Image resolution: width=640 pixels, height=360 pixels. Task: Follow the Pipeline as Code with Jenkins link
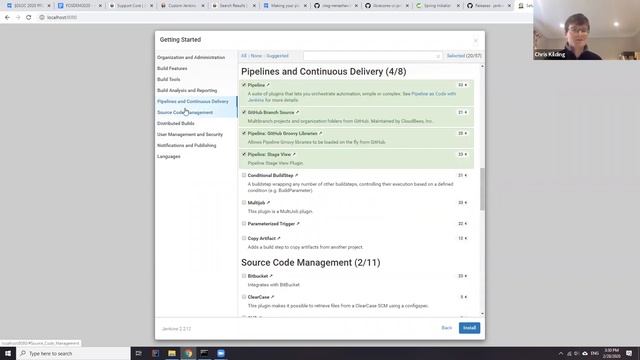[x=433, y=94]
